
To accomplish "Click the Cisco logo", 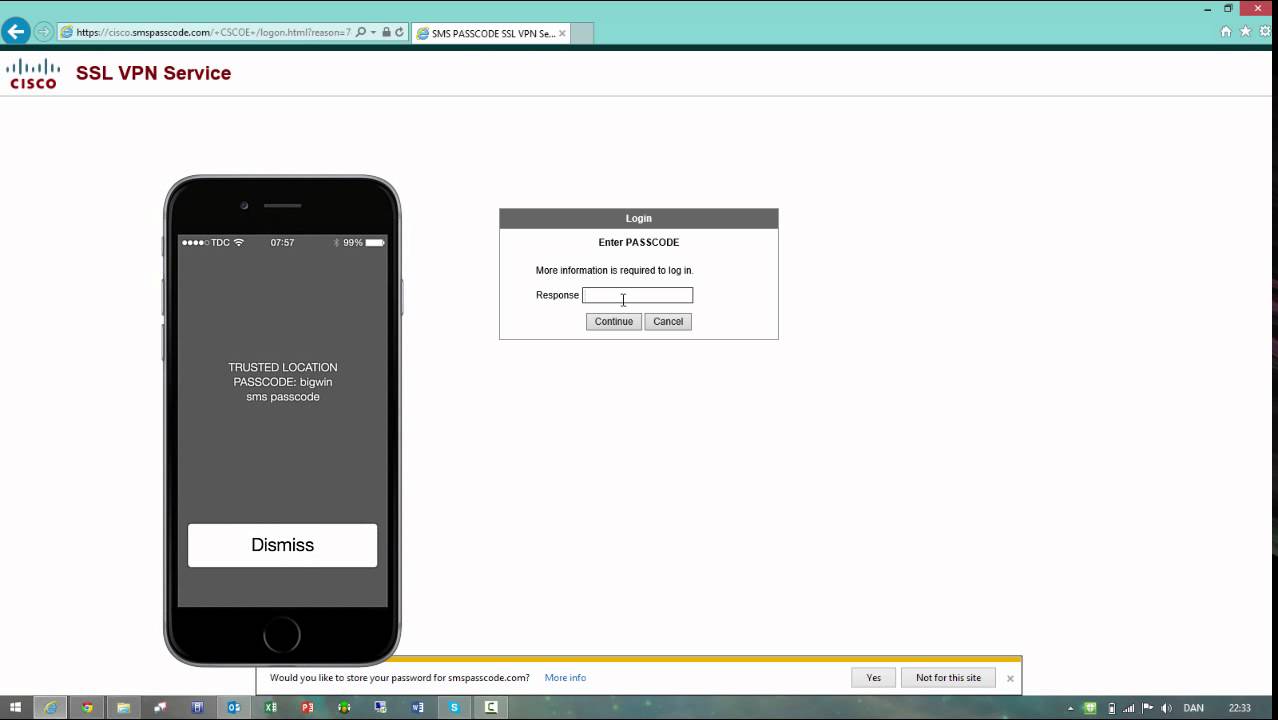I will (33, 74).
